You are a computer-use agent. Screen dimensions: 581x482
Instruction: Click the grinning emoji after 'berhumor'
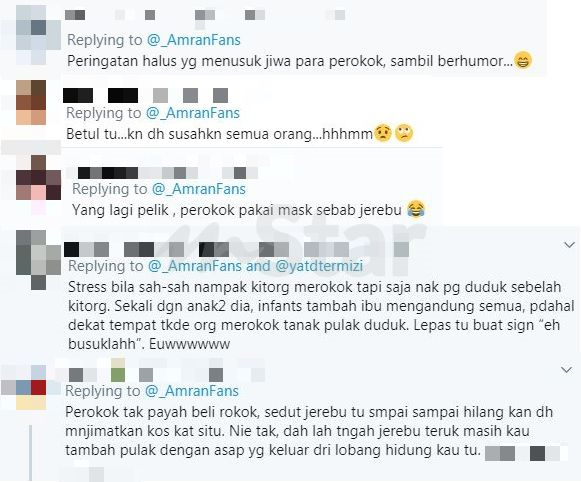[523, 60]
